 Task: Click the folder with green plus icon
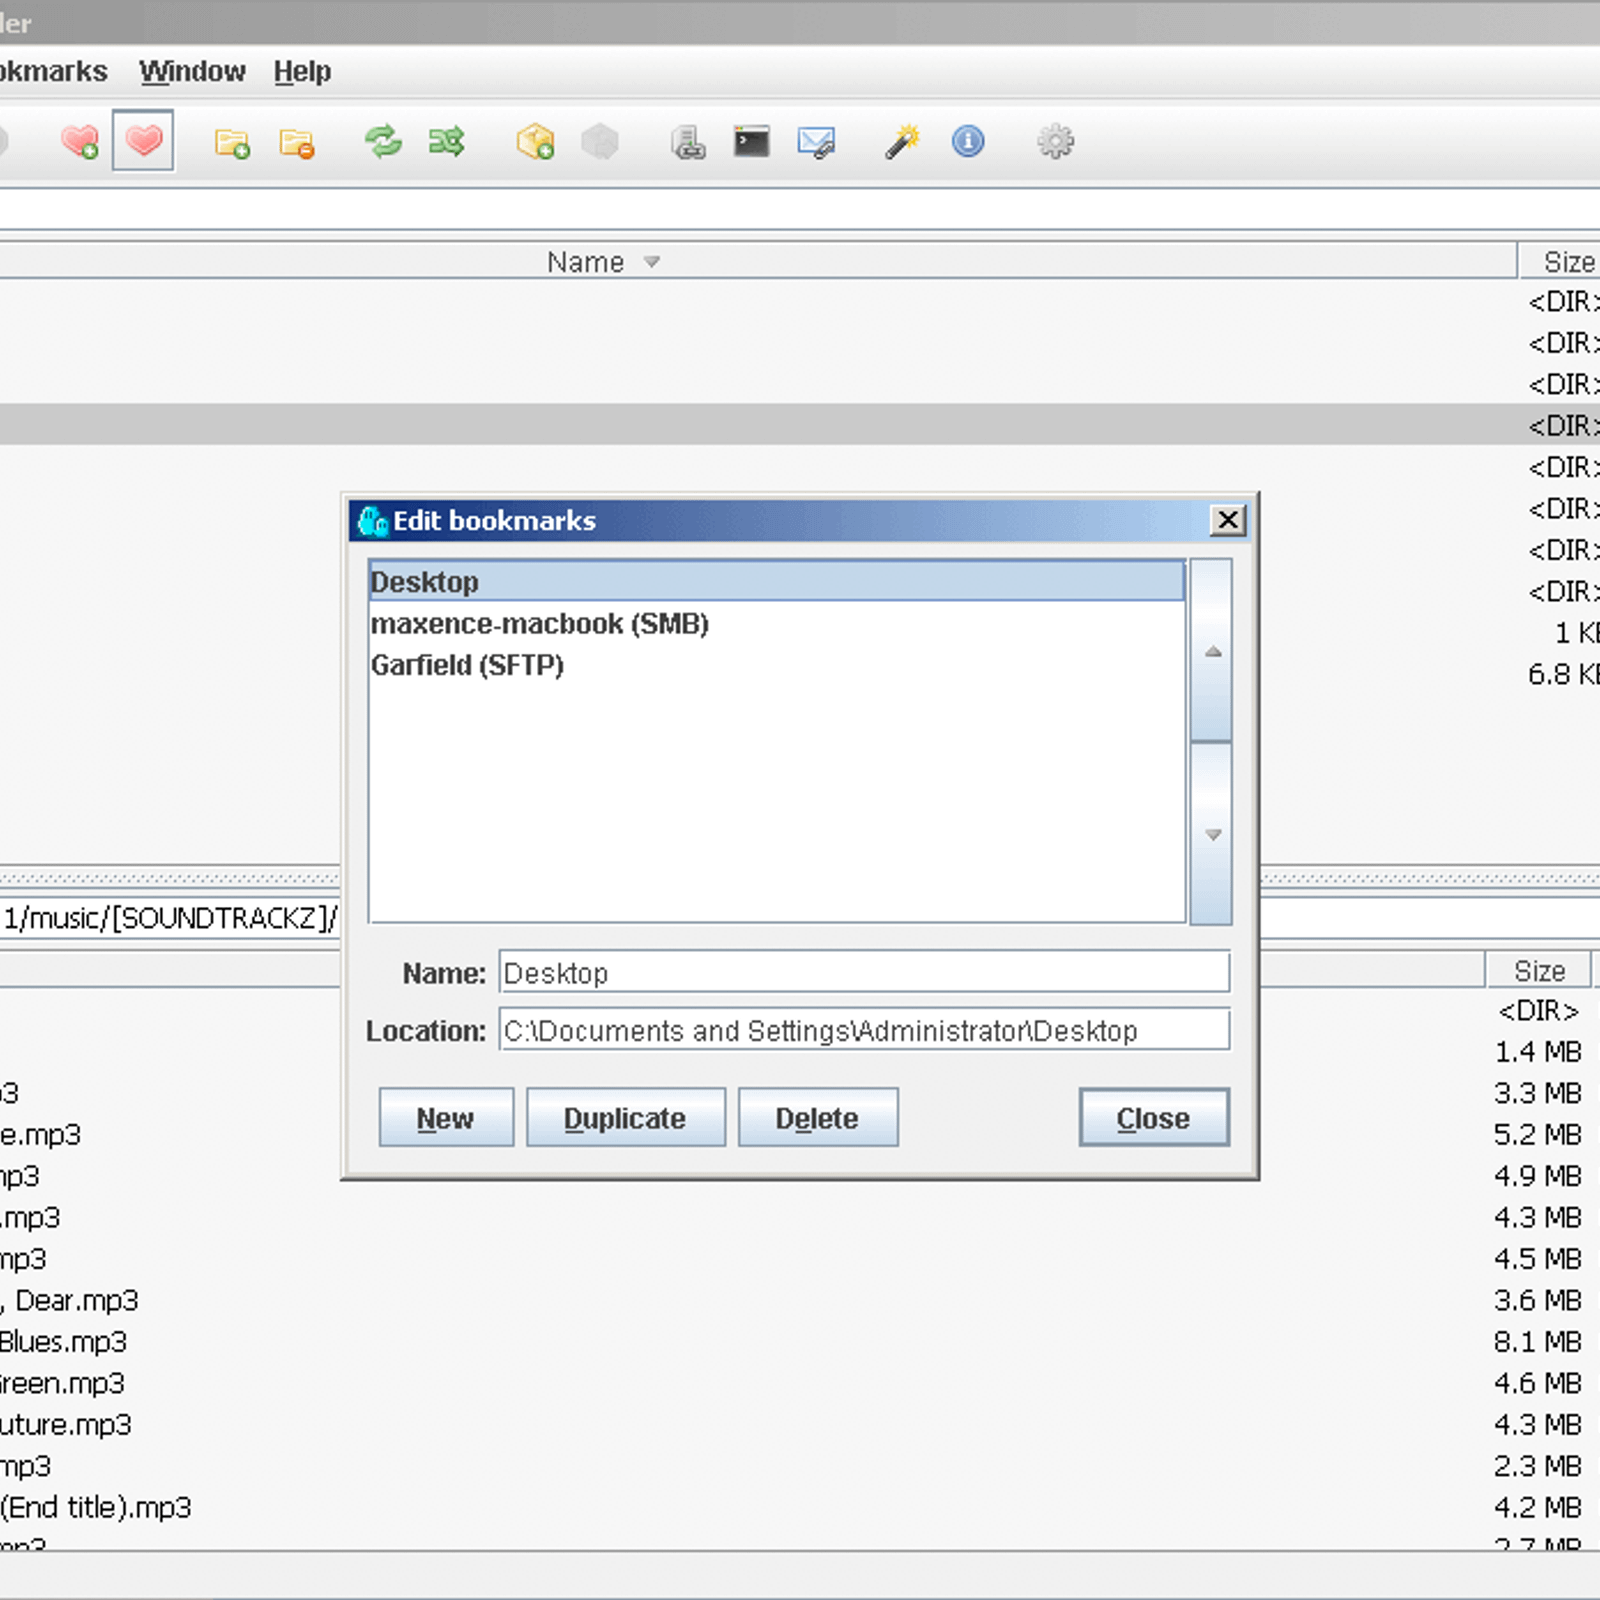pos(232,143)
